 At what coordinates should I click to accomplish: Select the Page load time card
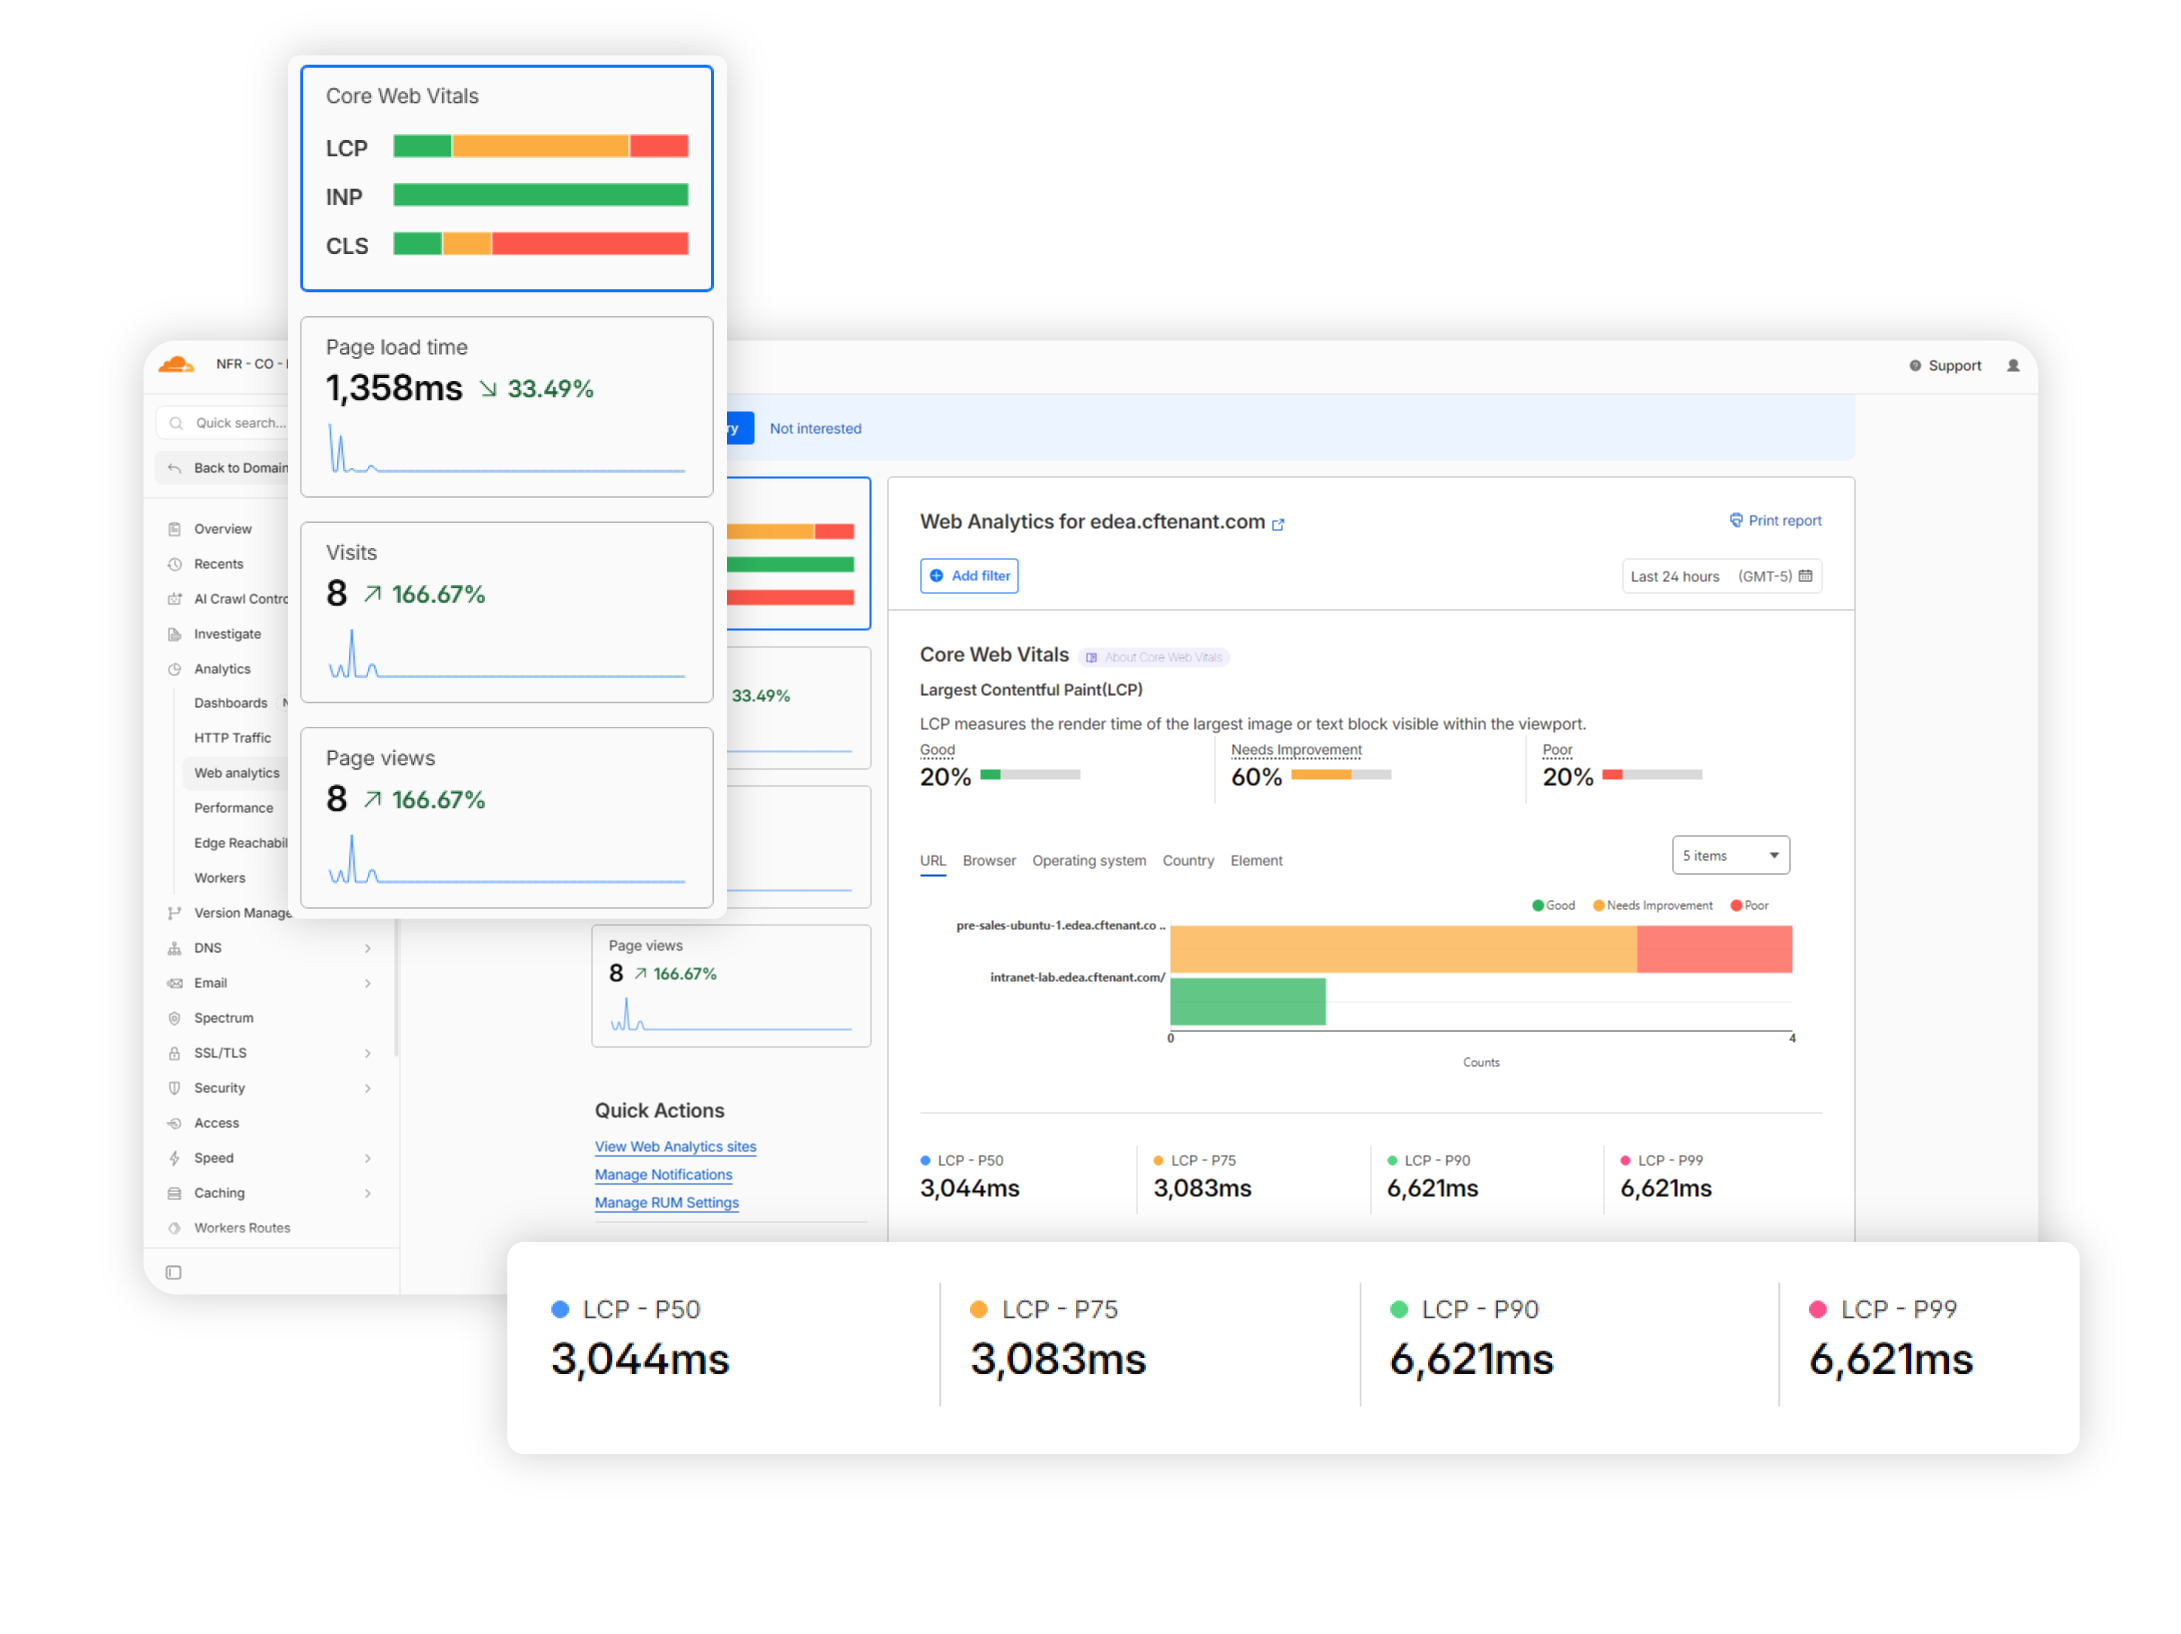pos(506,406)
